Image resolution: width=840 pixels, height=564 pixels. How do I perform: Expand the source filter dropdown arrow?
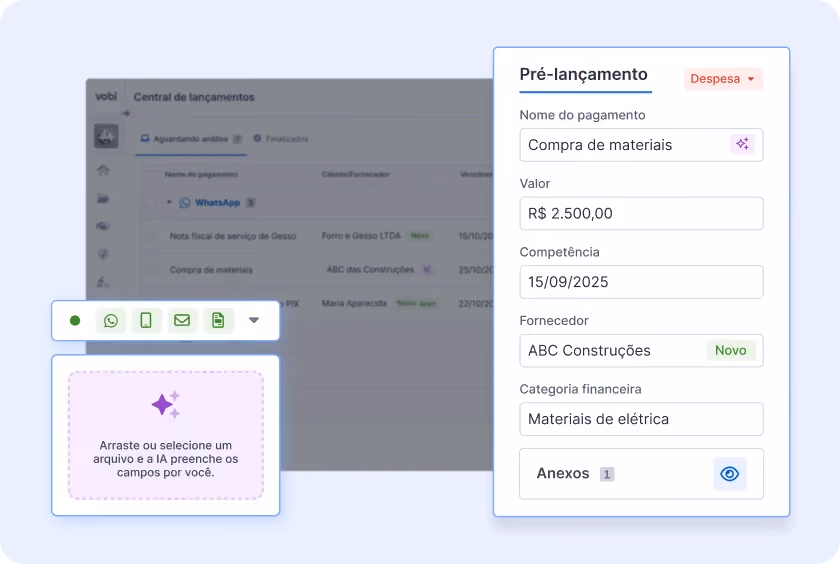click(x=254, y=320)
